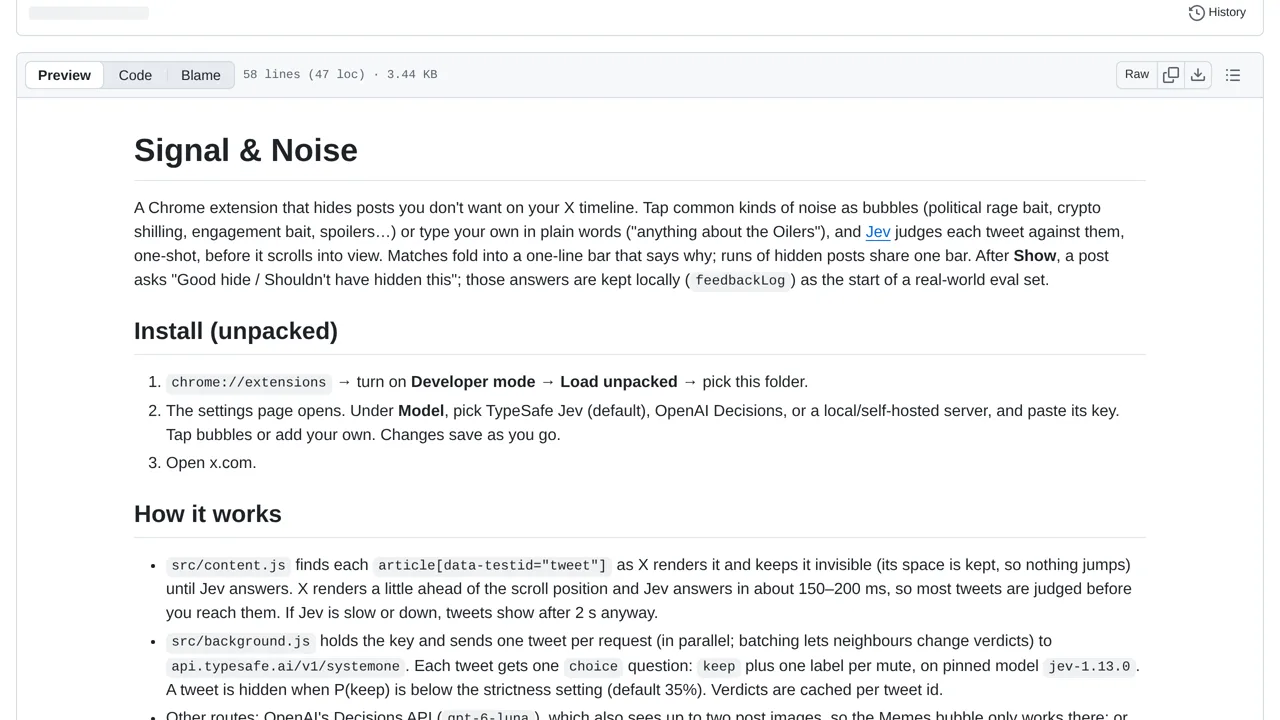Click the 'Open x.com.' list item
Screen dimensions: 1280x720
pyautogui.click(x=211, y=463)
